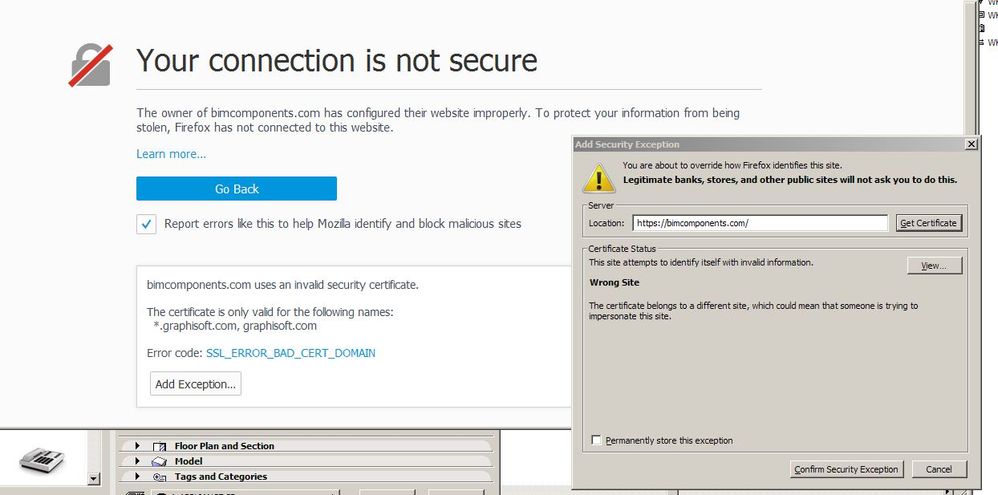Click the crossed-out padlock insecure connection icon
The image size is (998, 495).
pyautogui.click(x=90, y=63)
